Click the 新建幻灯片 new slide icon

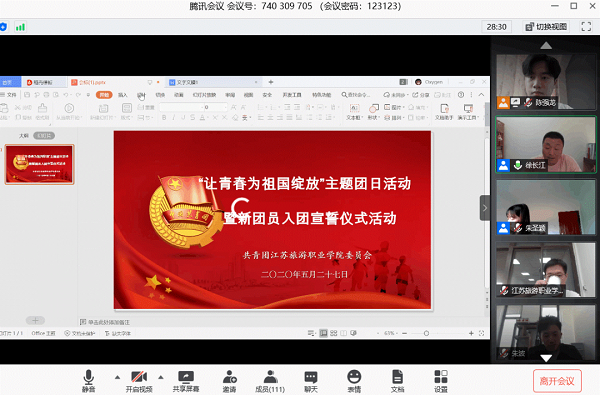point(103,108)
